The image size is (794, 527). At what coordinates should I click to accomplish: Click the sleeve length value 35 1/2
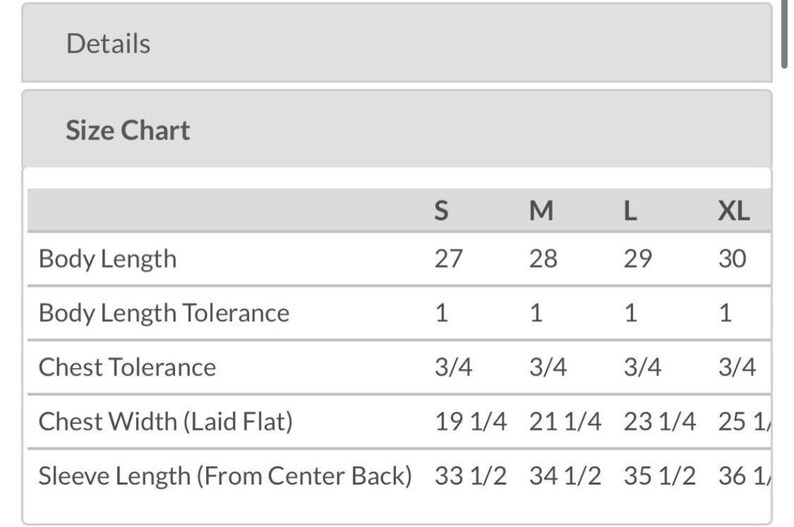pos(659,475)
